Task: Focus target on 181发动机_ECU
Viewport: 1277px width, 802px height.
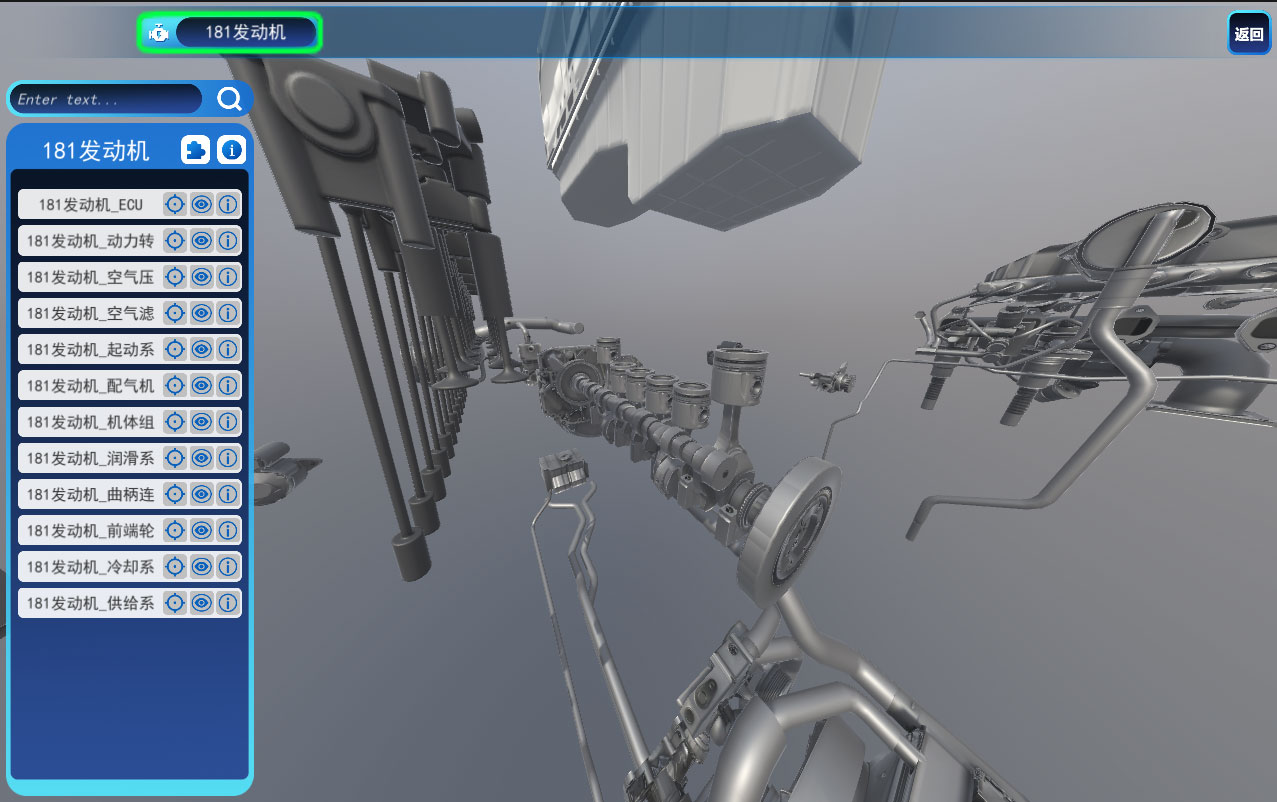Action: [175, 205]
